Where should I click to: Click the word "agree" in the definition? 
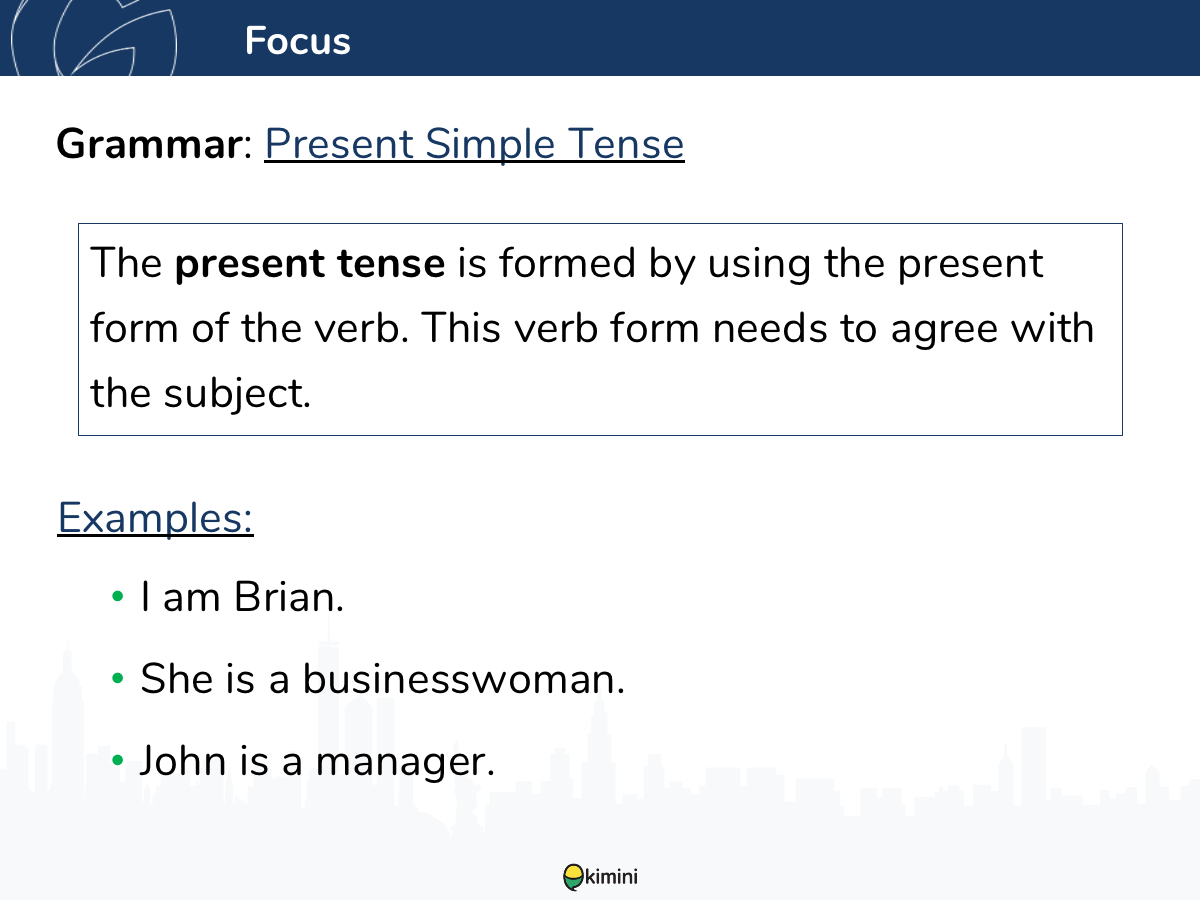pyautogui.click(x=945, y=328)
